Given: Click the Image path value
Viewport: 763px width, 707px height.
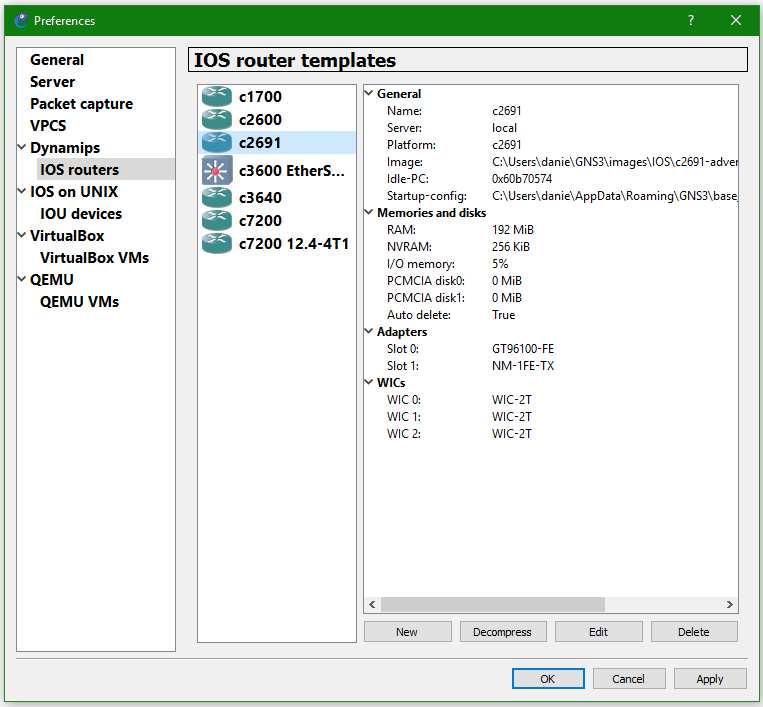Looking at the screenshot, I should coord(615,162).
